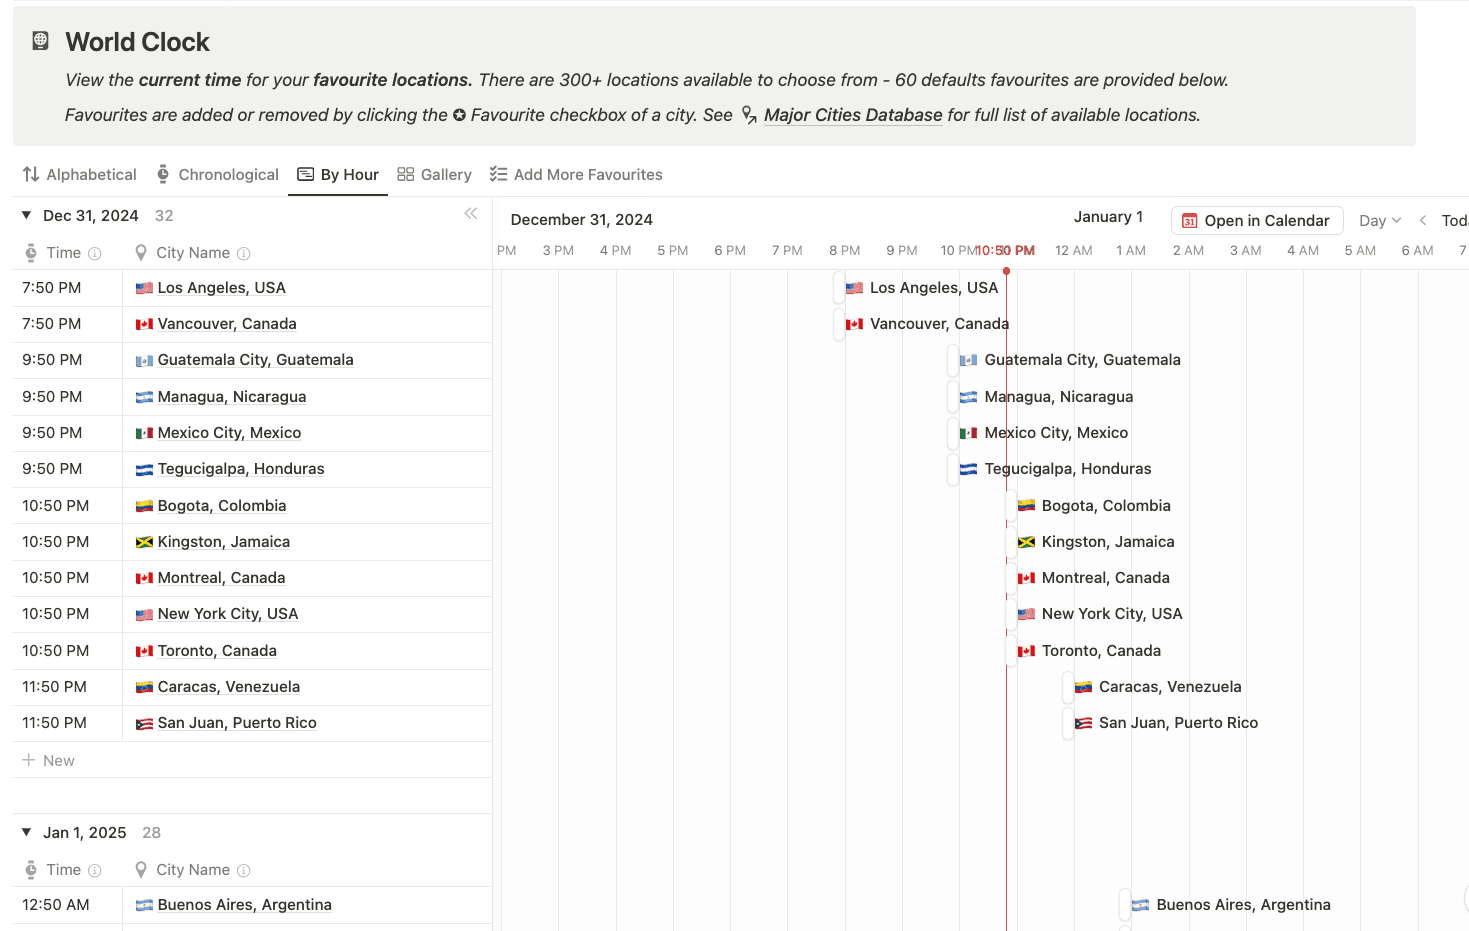Collapse the Dec 31, 2024 group
Image resolution: width=1469 pixels, height=931 pixels.
(27, 215)
